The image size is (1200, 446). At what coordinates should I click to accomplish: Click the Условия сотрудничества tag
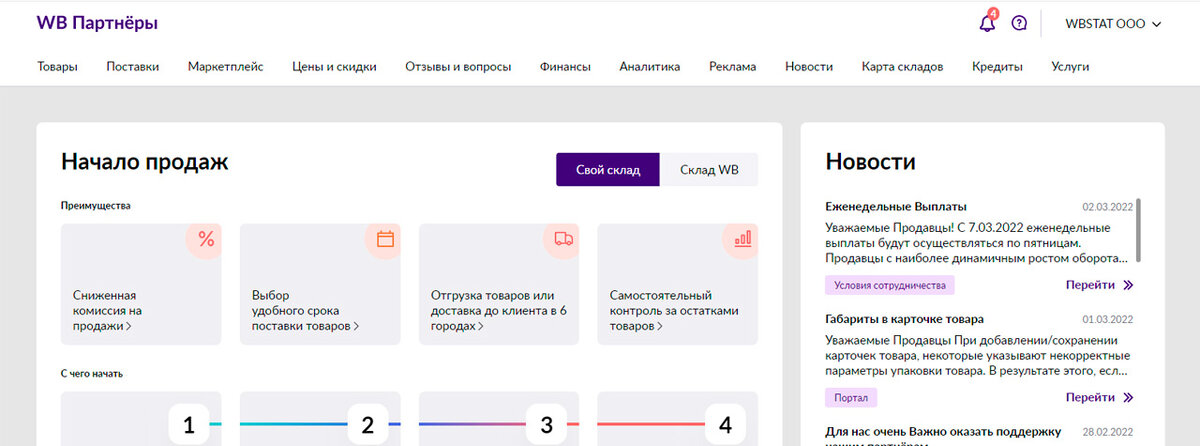click(x=890, y=285)
